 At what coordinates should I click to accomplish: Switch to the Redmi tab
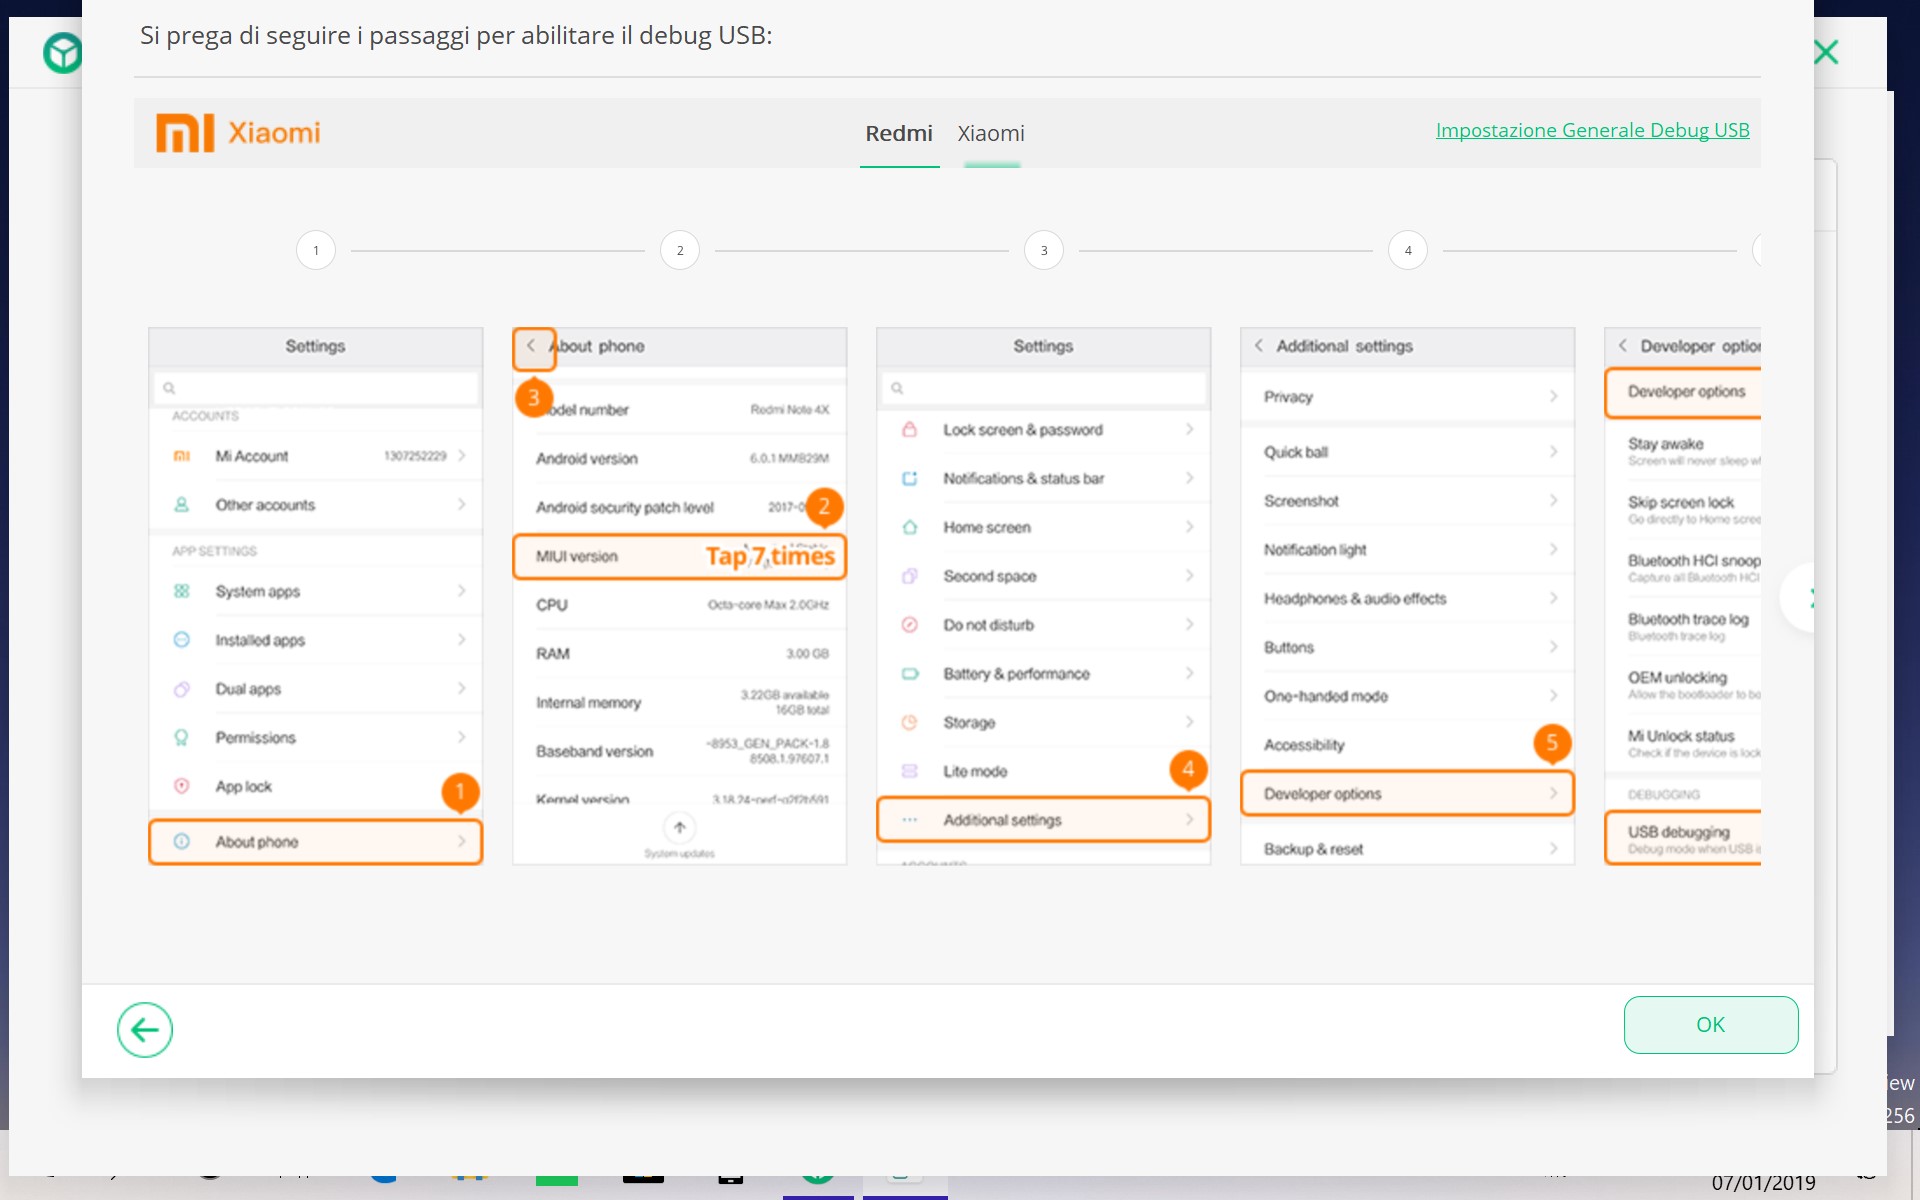(x=898, y=133)
